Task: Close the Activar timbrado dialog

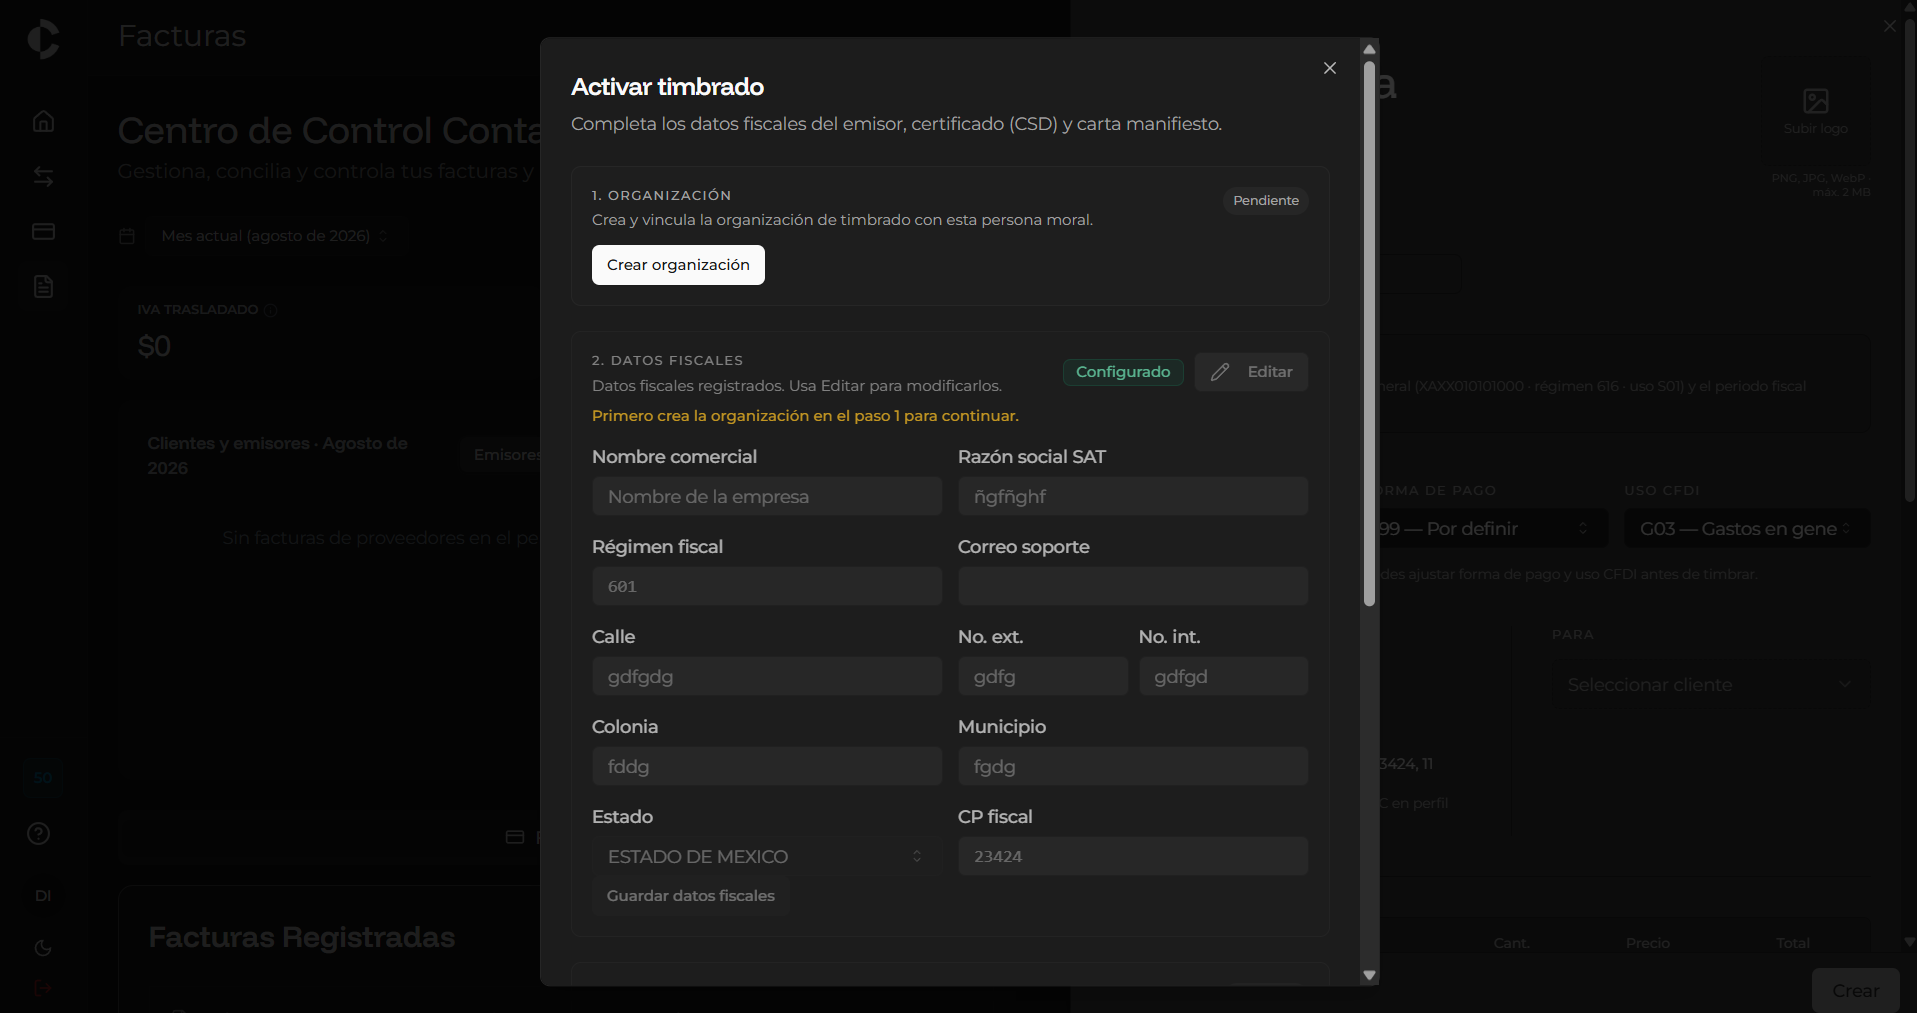Action: [1330, 68]
